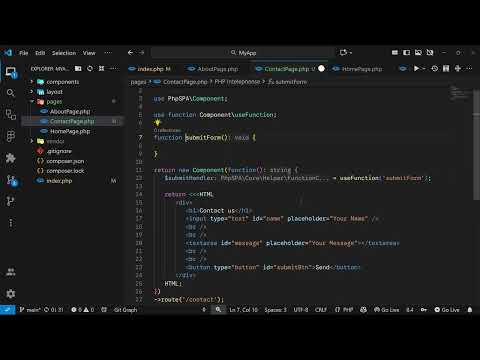Click the MyApp command center search box
Viewport: 480px width, 360px height.
coord(243,53)
